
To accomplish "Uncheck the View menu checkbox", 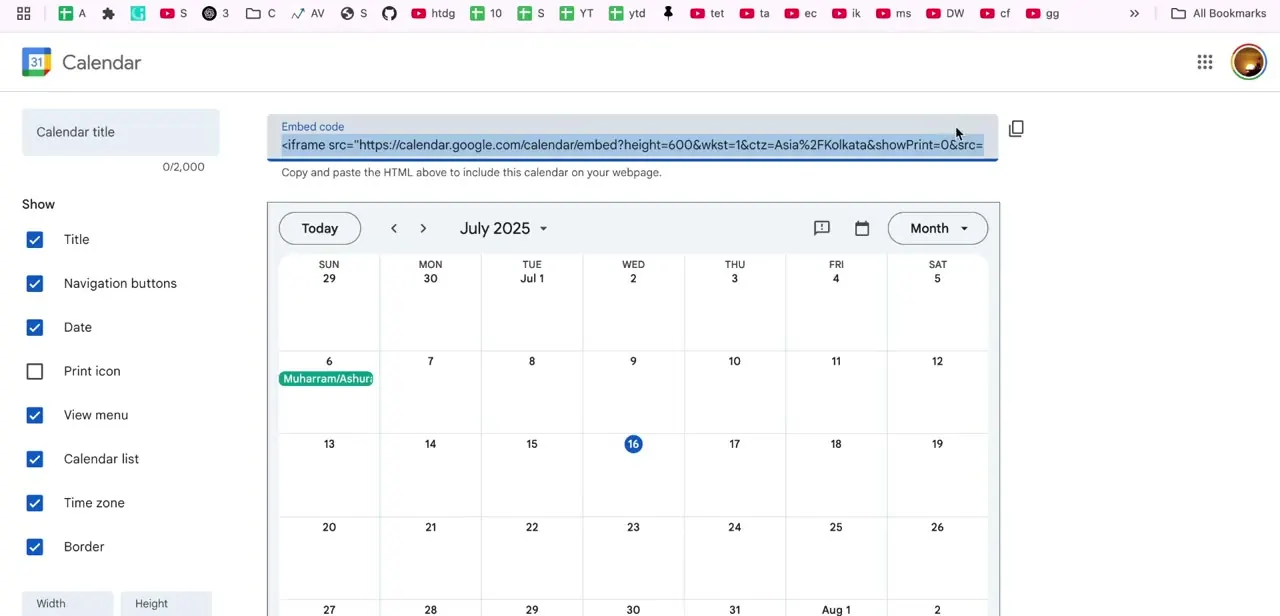I will point(35,416).
